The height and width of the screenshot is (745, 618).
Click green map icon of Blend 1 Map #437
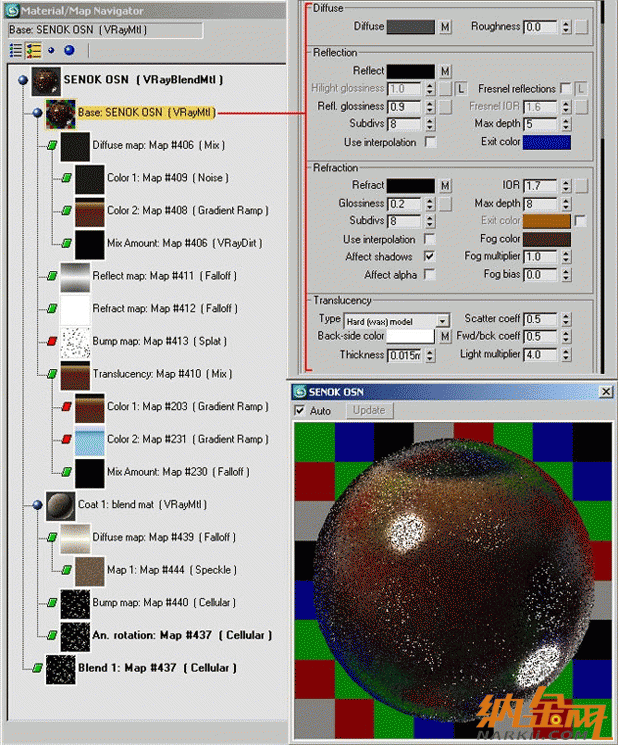click(38, 668)
